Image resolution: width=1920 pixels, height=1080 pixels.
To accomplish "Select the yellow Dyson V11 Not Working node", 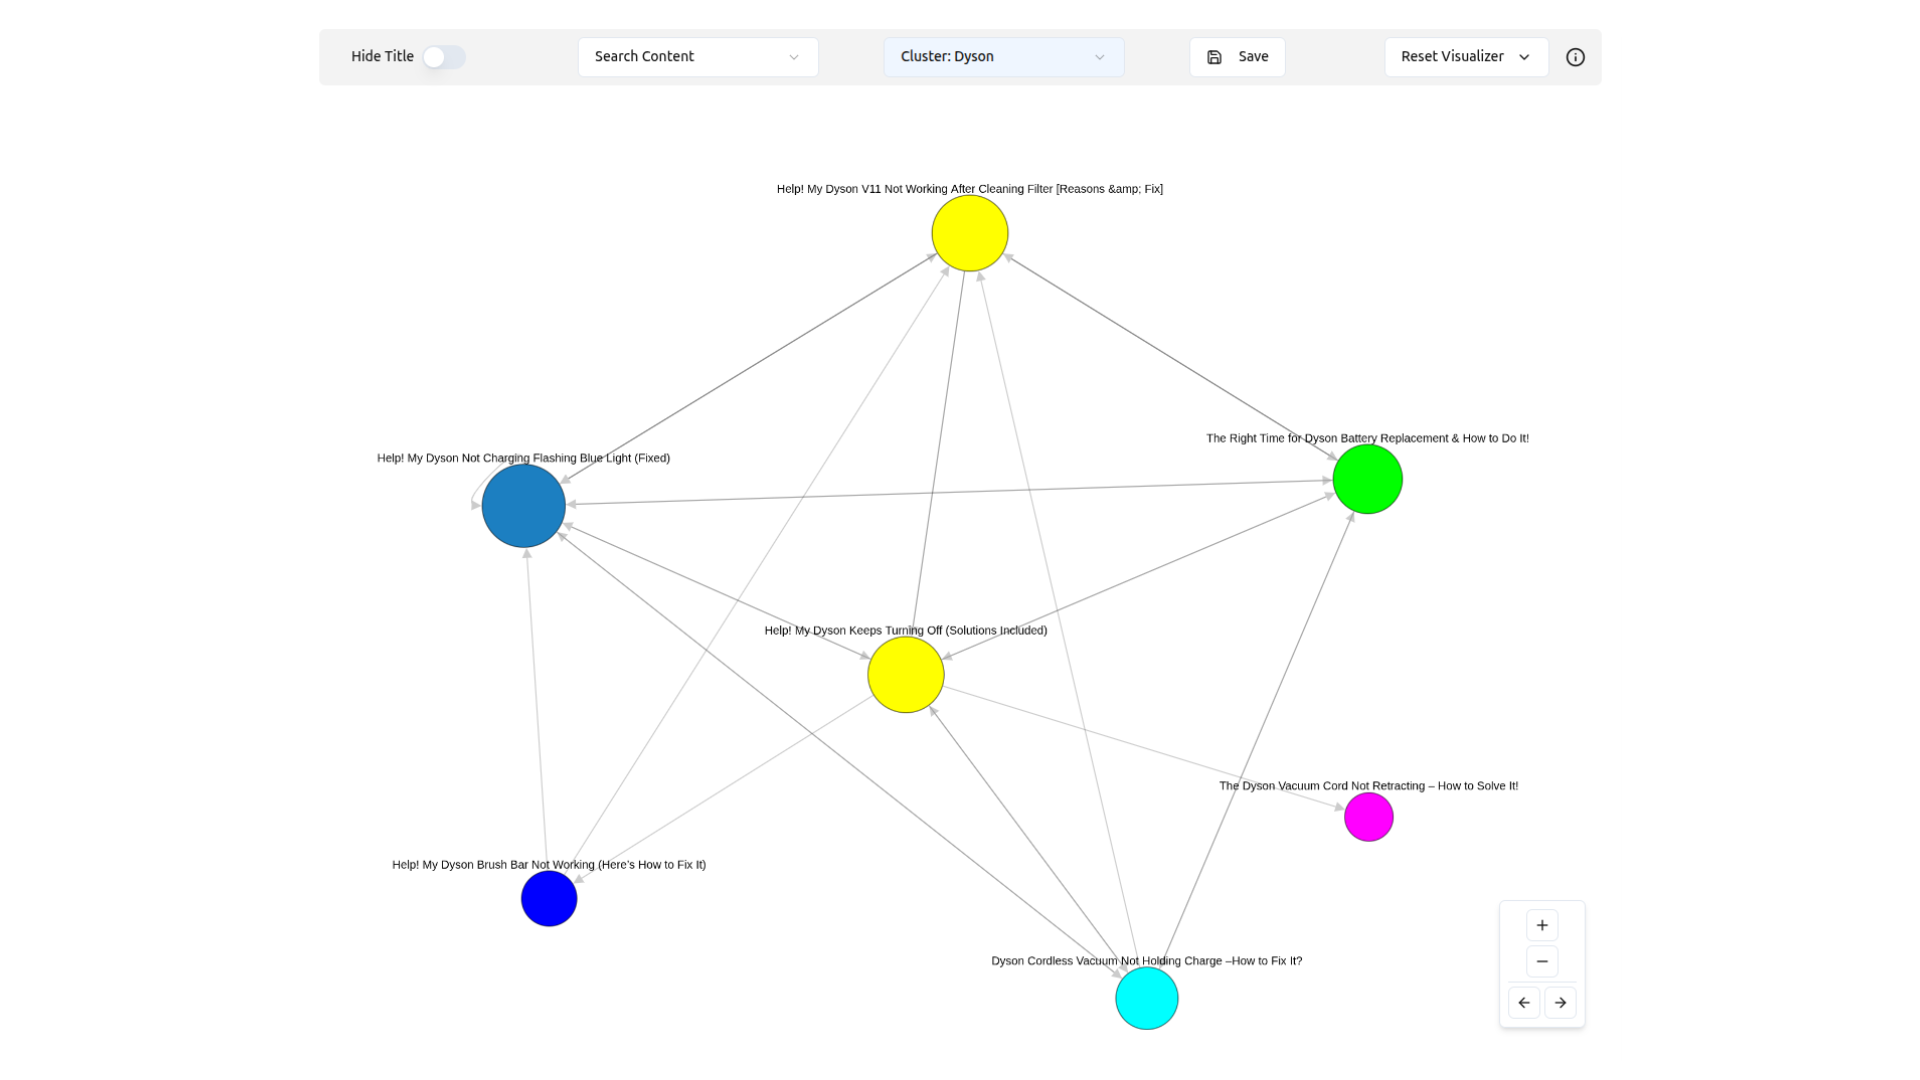I will pos(969,233).
